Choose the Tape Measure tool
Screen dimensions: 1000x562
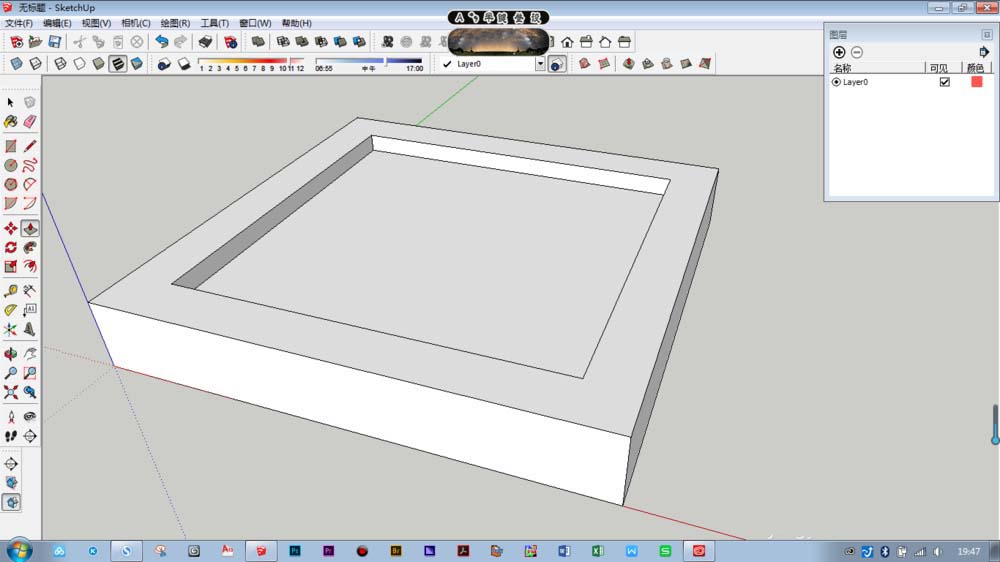pyautogui.click(x=11, y=291)
